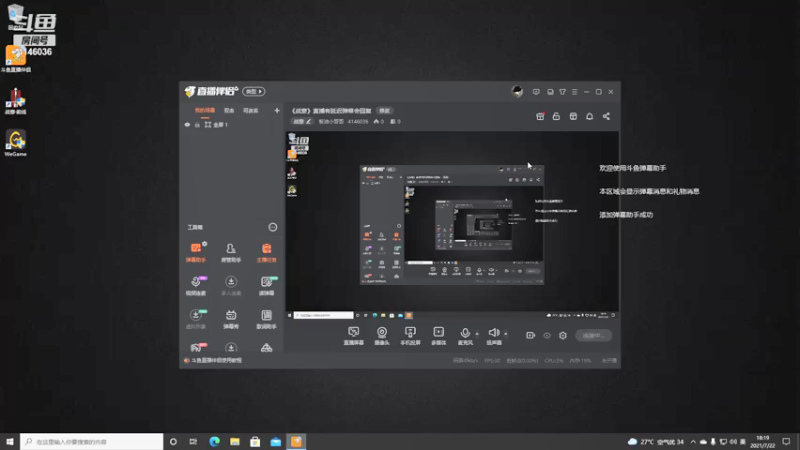The image size is (800, 450).
Task: Open the 视频连麦 video co-stream tool
Action: point(195,286)
